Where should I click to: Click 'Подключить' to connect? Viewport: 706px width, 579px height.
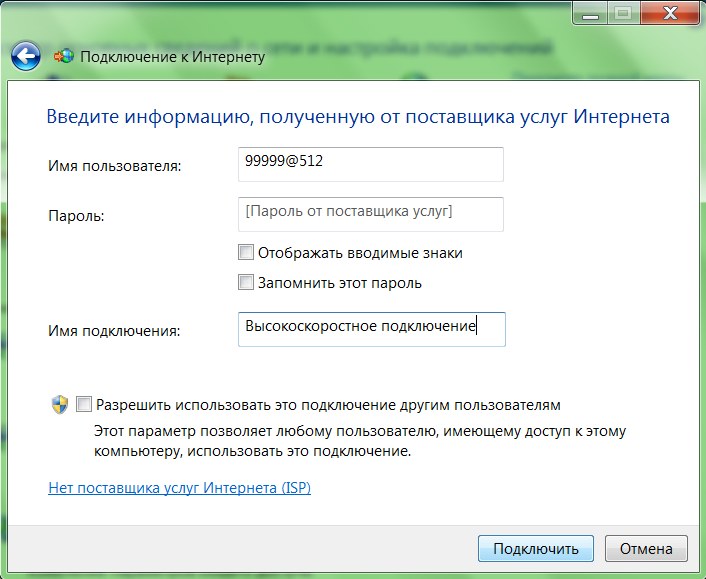536,549
